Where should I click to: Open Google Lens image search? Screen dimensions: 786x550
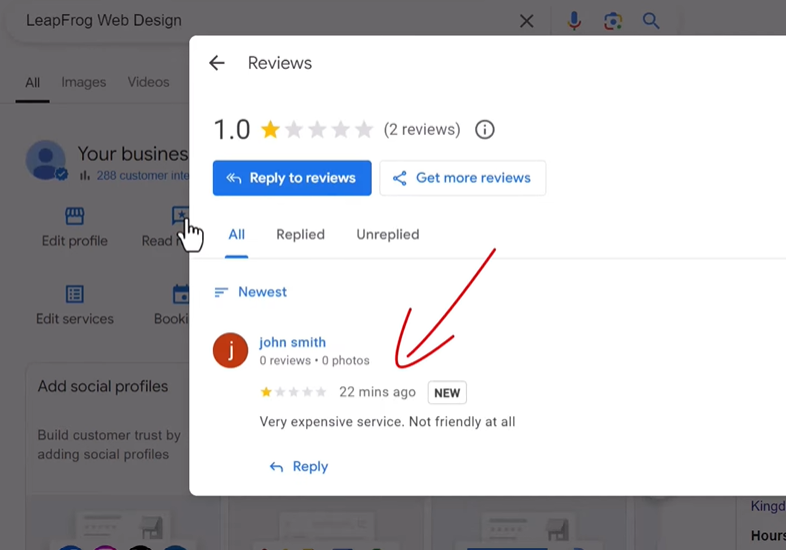613,21
